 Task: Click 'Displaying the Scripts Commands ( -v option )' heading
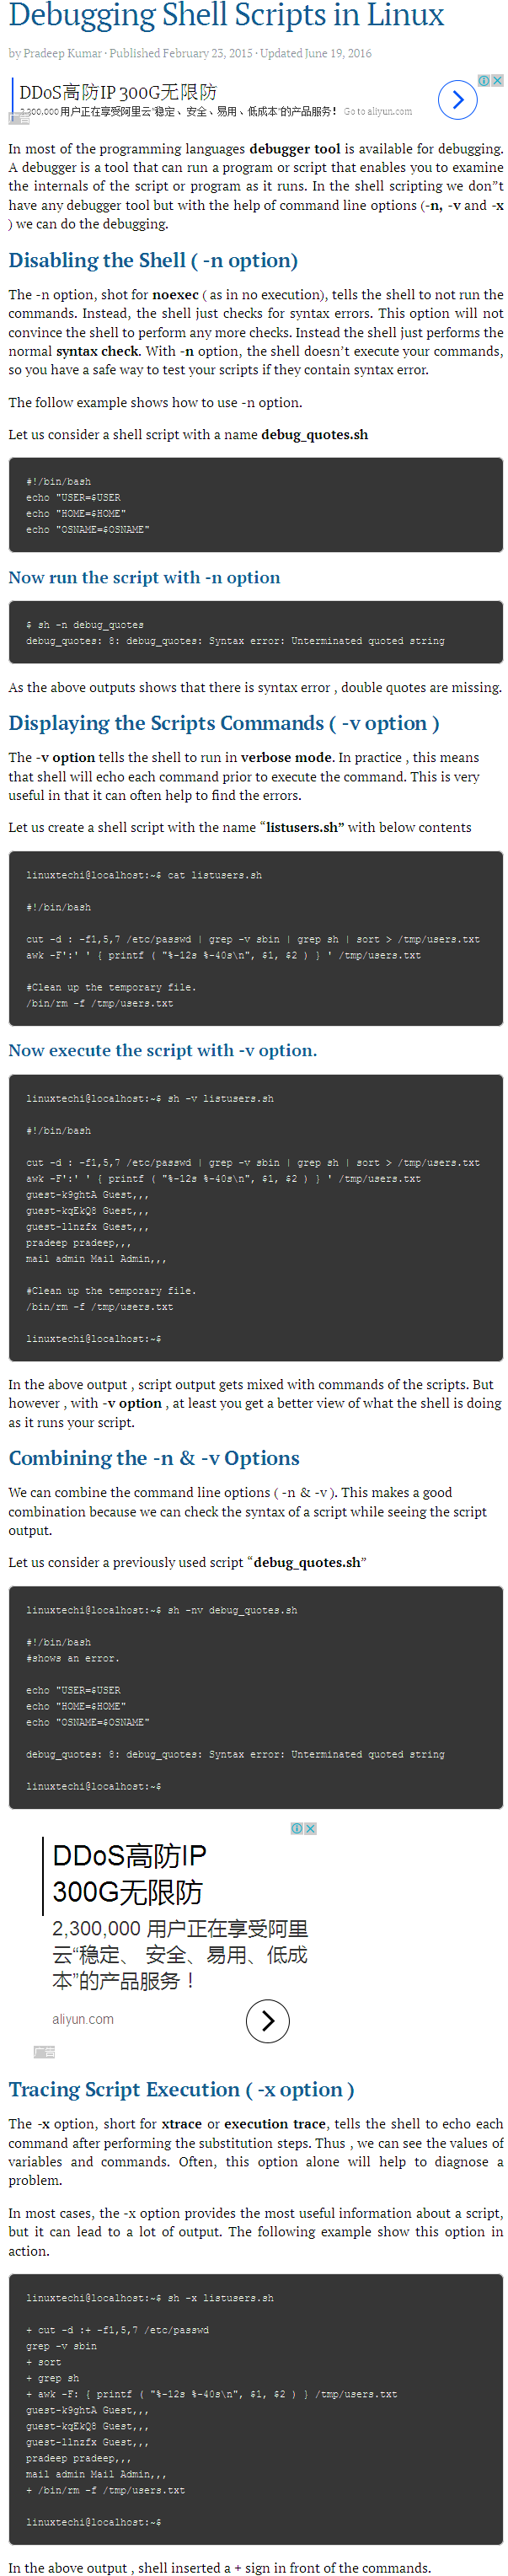[x=224, y=722]
